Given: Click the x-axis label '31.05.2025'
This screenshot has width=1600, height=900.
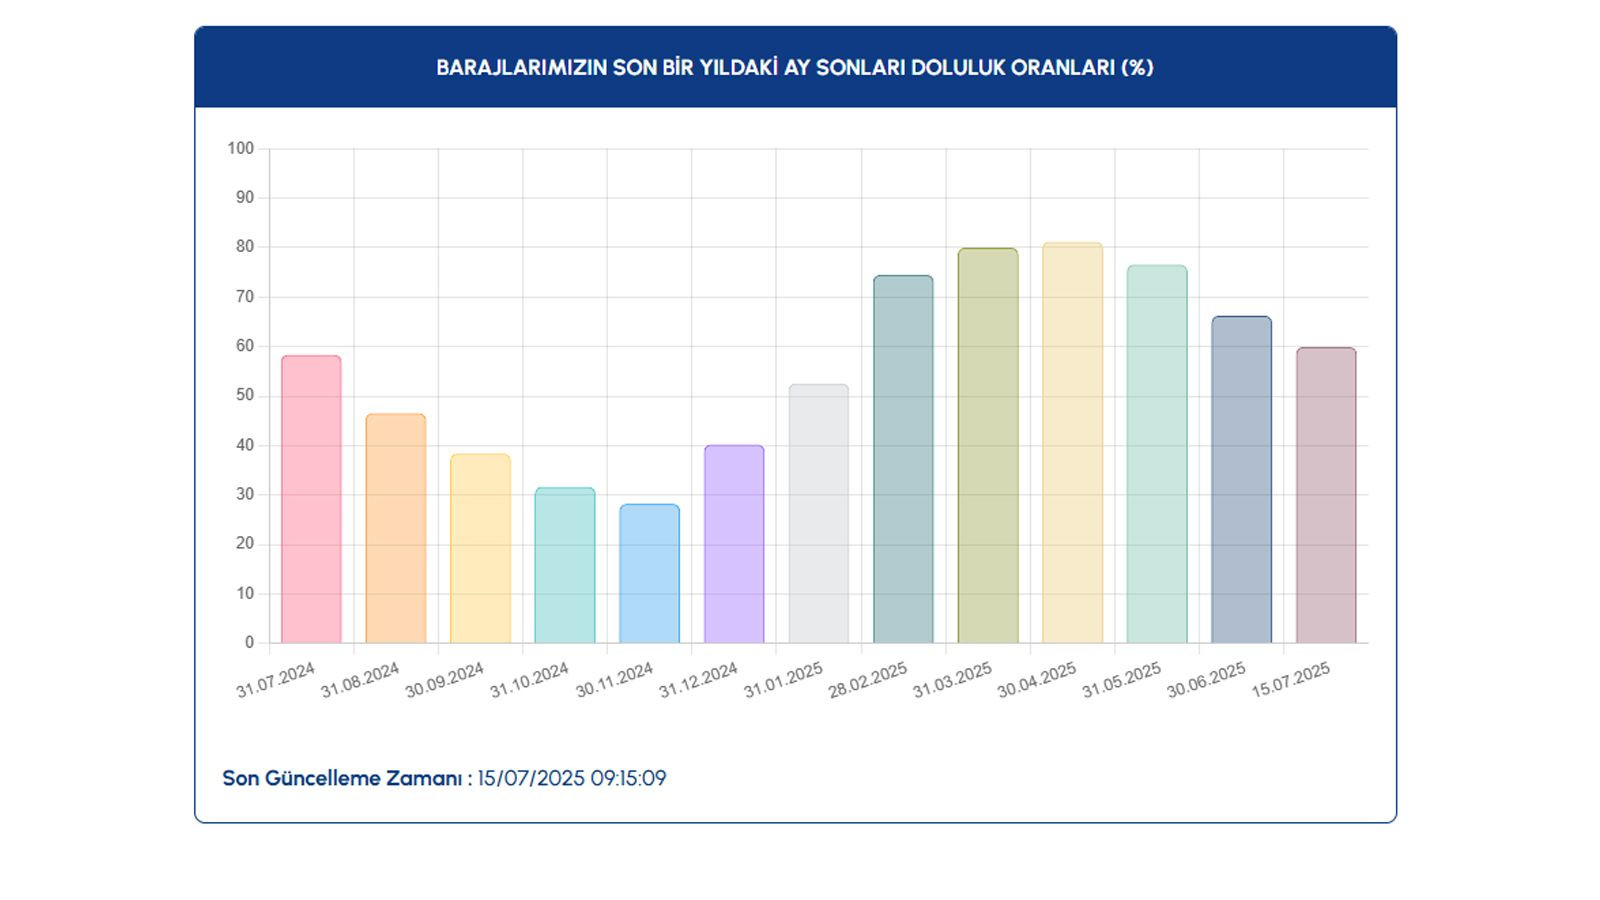Looking at the screenshot, I should pos(1121,680).
